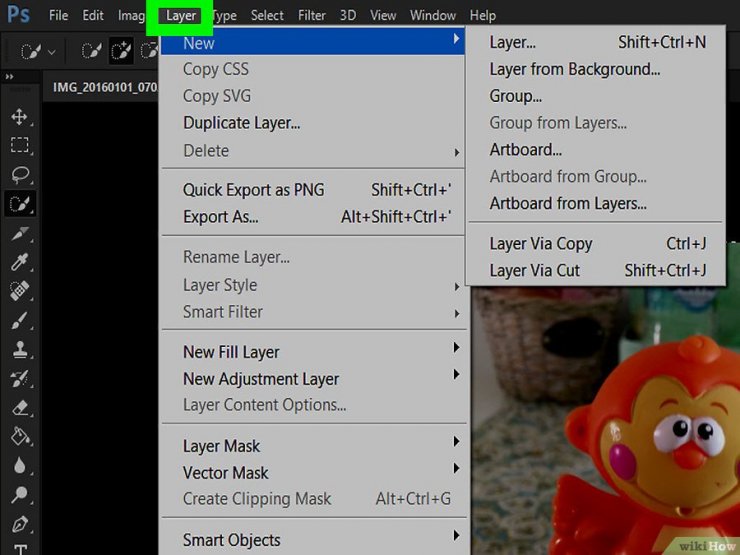Pick the Pen tool
This screenshot has width=740, height=555.
[x=20, y=523]
